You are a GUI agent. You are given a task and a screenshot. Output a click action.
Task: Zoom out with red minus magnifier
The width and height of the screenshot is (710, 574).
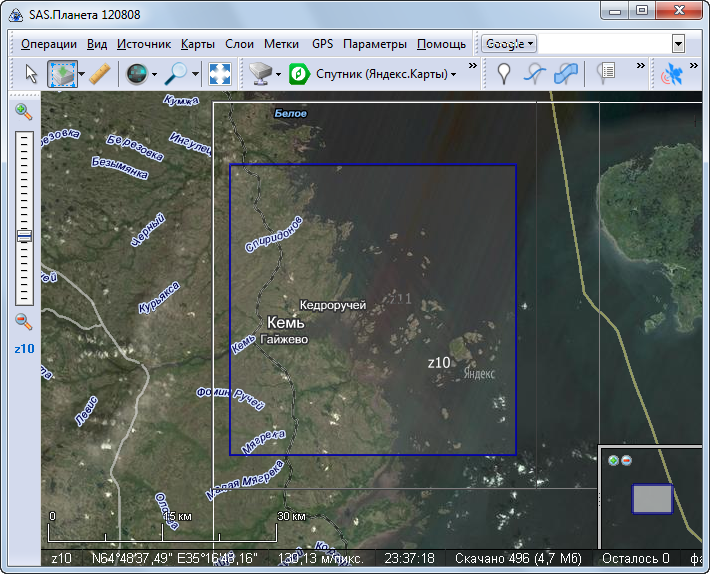(23, 322)
